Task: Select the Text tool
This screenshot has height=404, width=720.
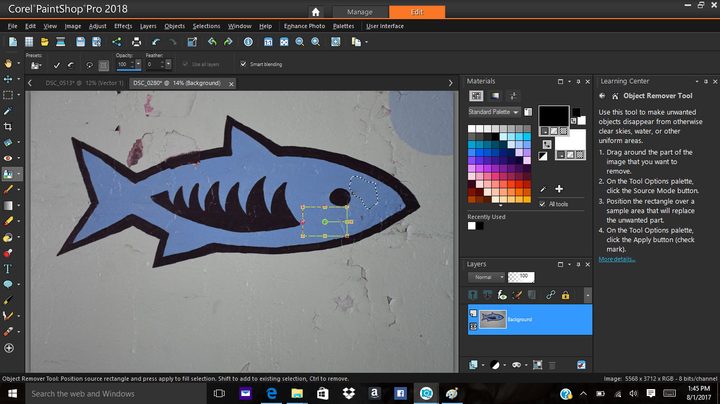Action: pyautogui.click(x=8, y=269)
